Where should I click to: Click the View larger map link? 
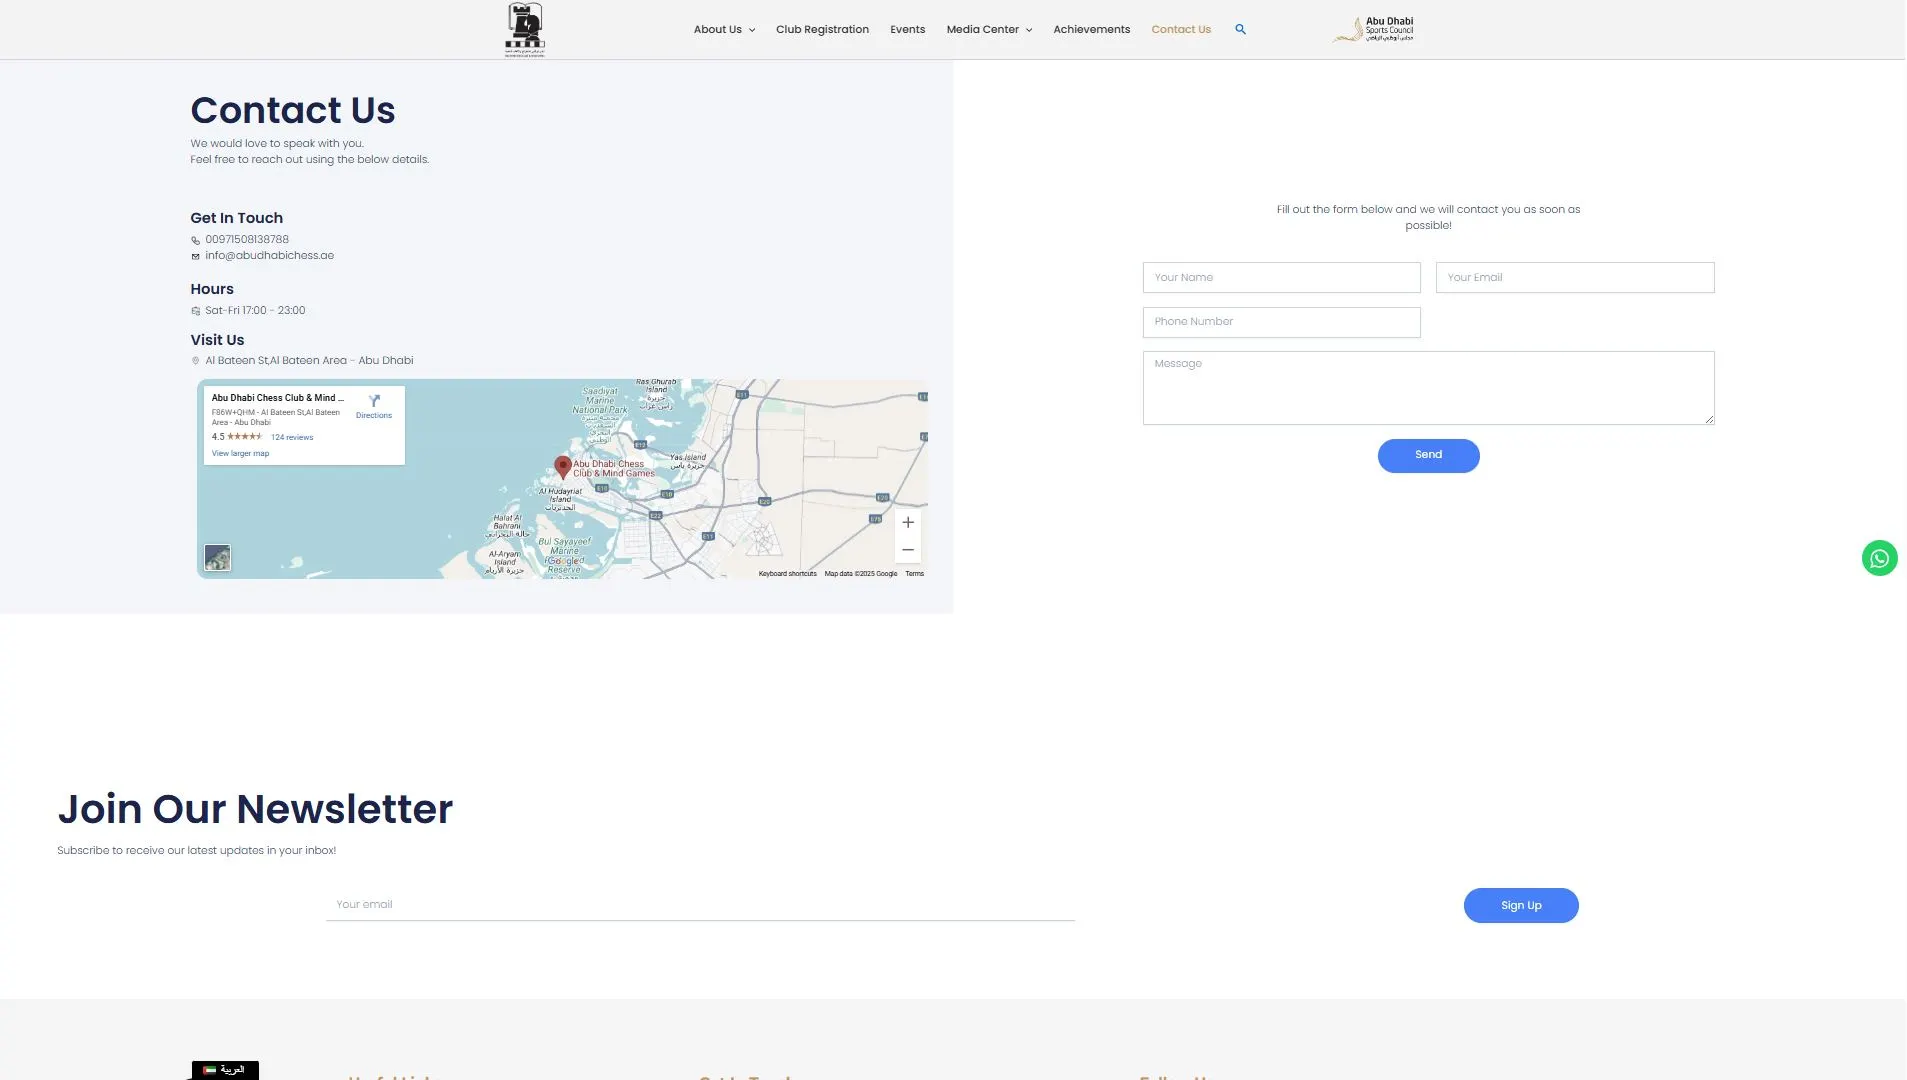point(240,453)
